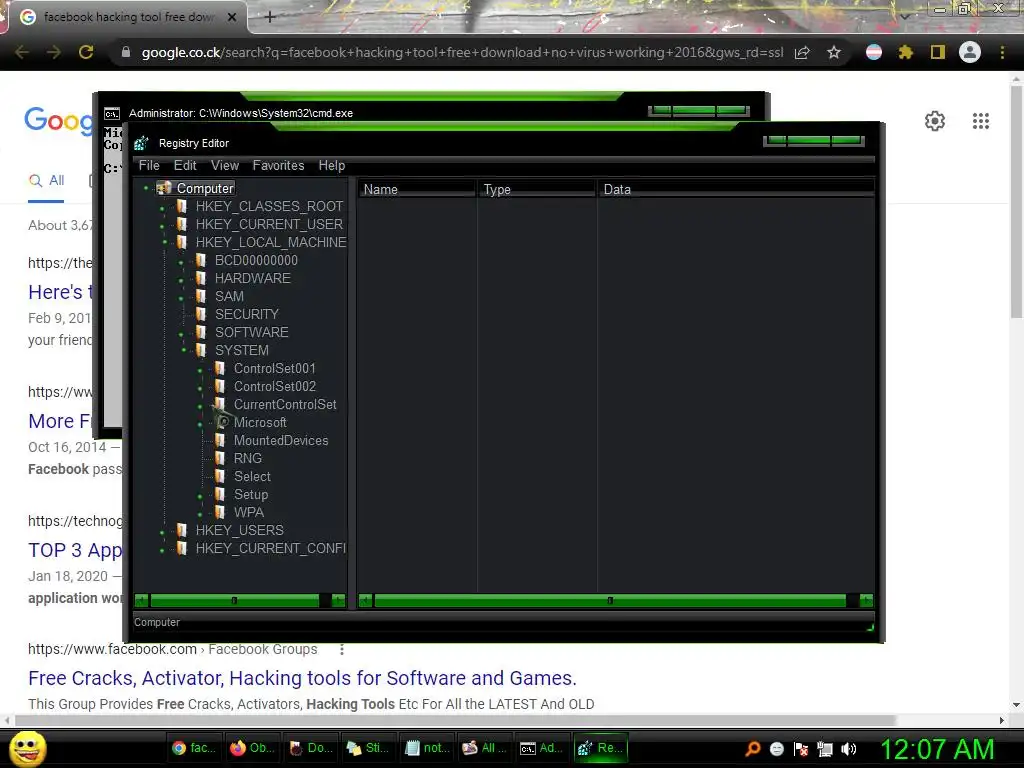The height and width of the screenshot is (768, 1024).
Task: Click the SECURITY key folder icon
Action: 201,314
